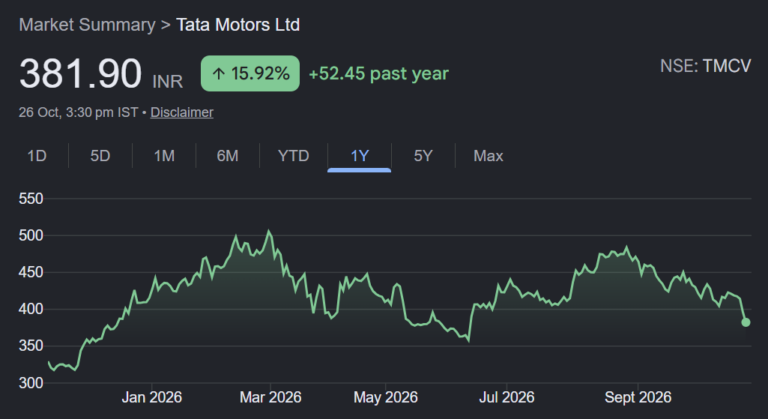
Task: Click the 500 y-axis value
Action: click(31, 235)
